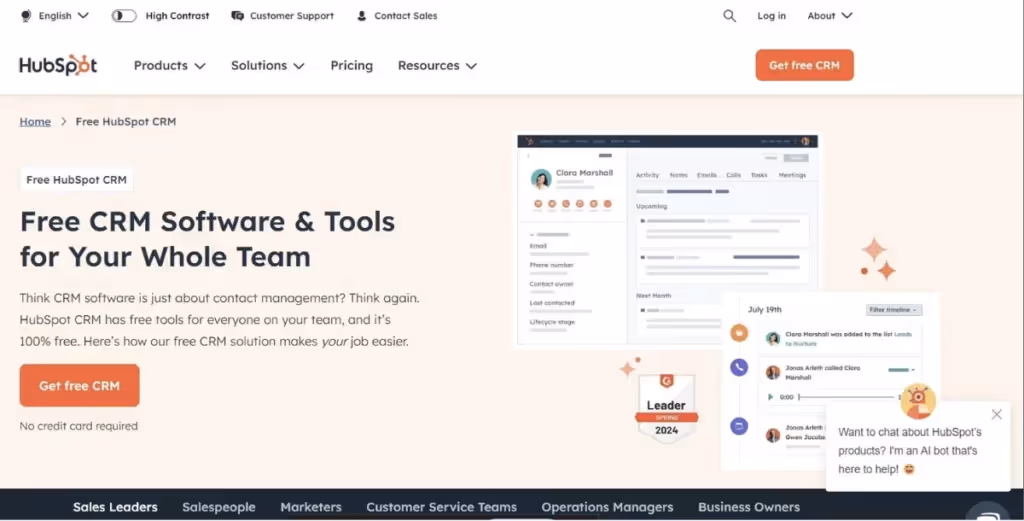Click the Free CRM Software headline
Viewport: 1024px width, 521px height.
pyautogui.click(x=208, y=239)
